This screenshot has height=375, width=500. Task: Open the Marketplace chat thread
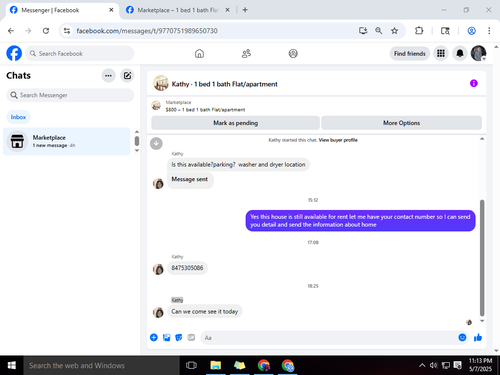(67, 141)
